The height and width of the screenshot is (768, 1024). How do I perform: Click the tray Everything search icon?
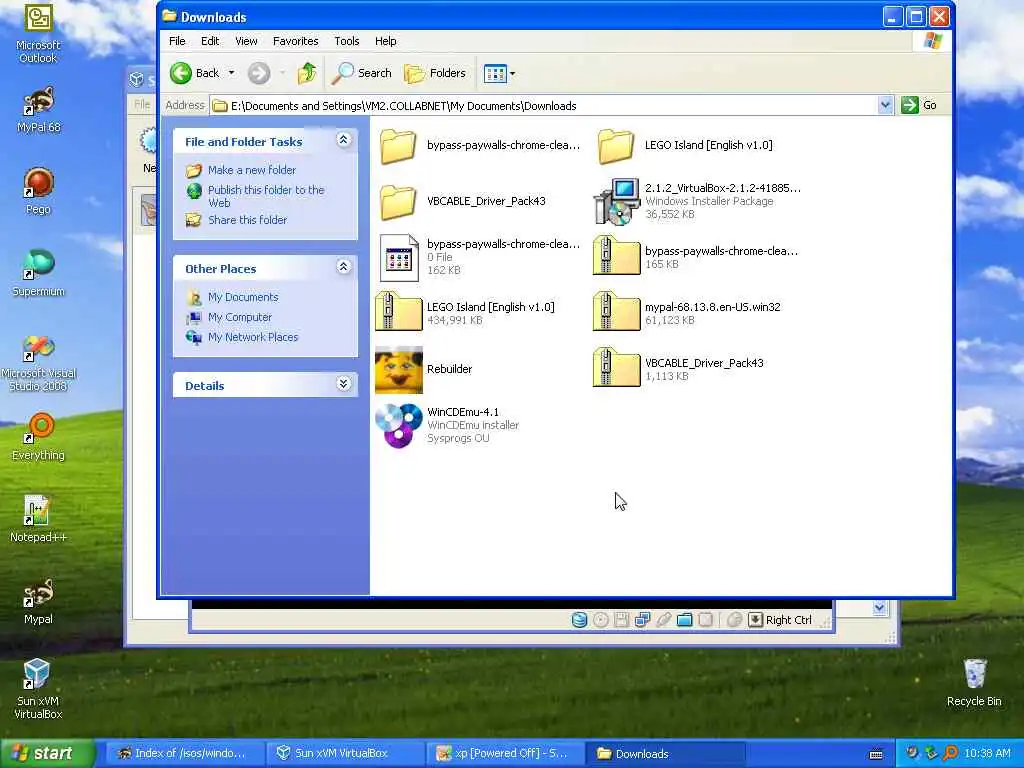pyautogui.click(x=950, y=754)
